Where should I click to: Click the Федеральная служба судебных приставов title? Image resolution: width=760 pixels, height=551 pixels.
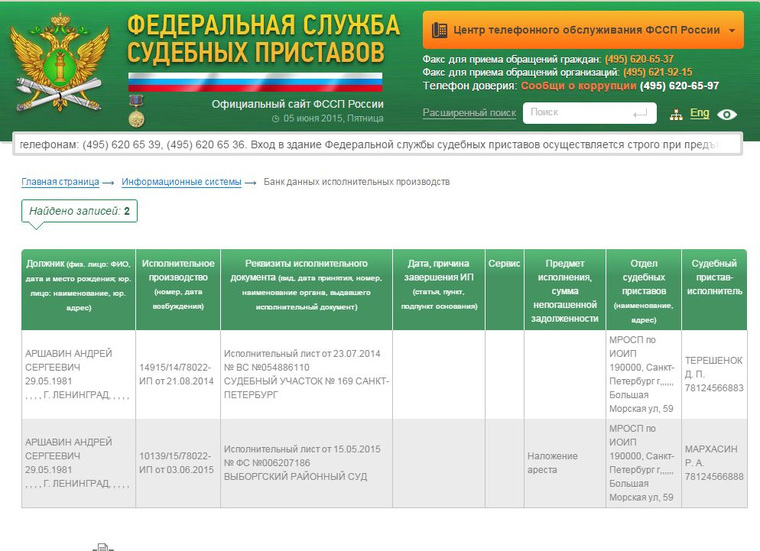coord(263,39)
